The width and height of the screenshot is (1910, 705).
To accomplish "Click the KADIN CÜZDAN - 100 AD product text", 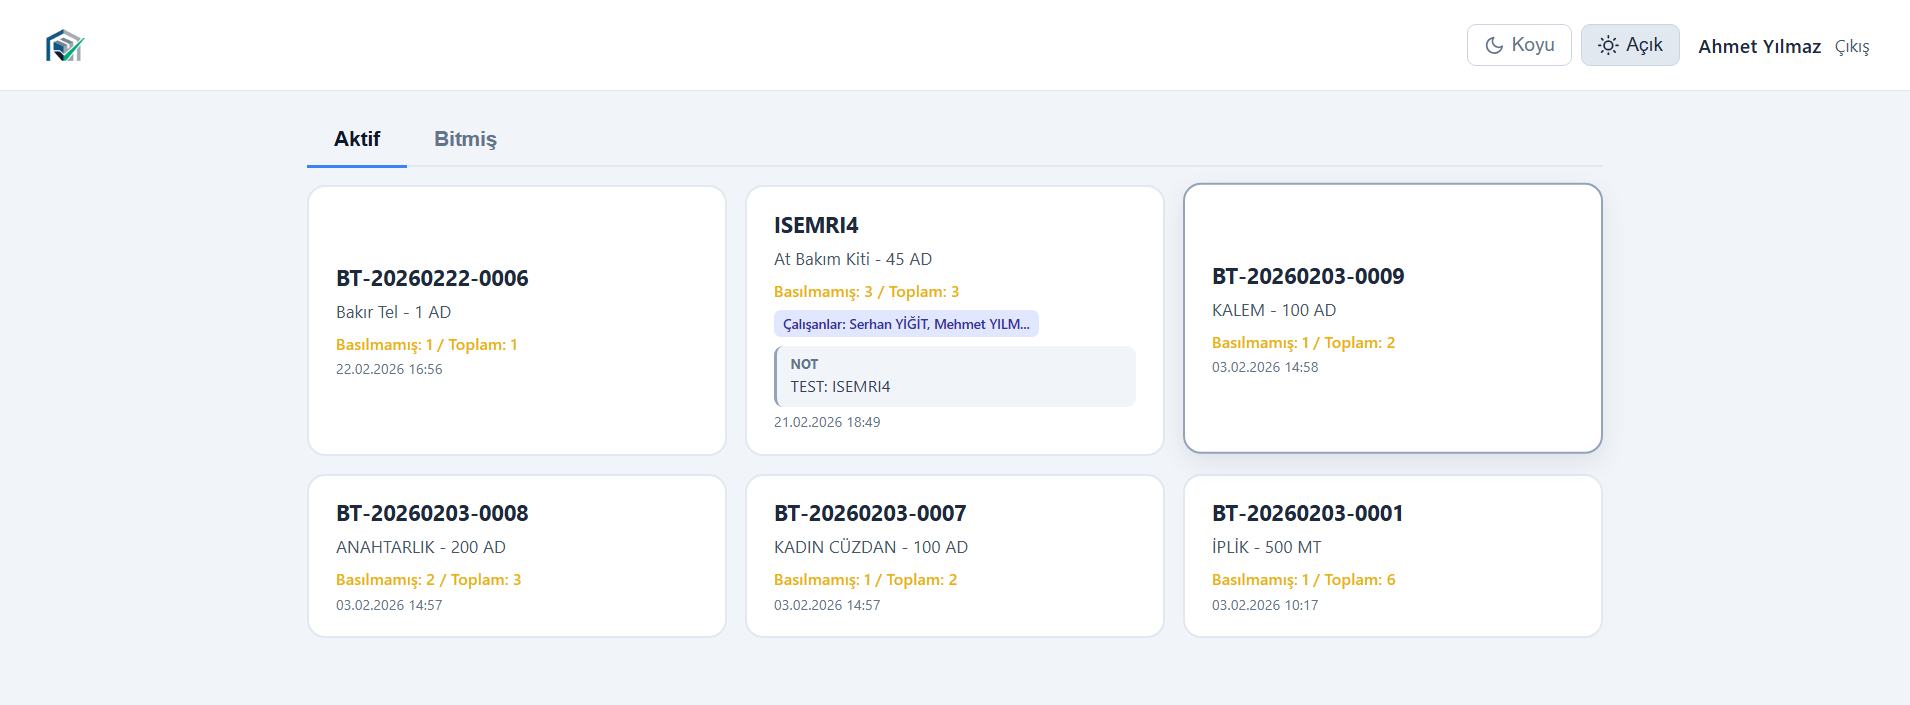I will point(871,548).
